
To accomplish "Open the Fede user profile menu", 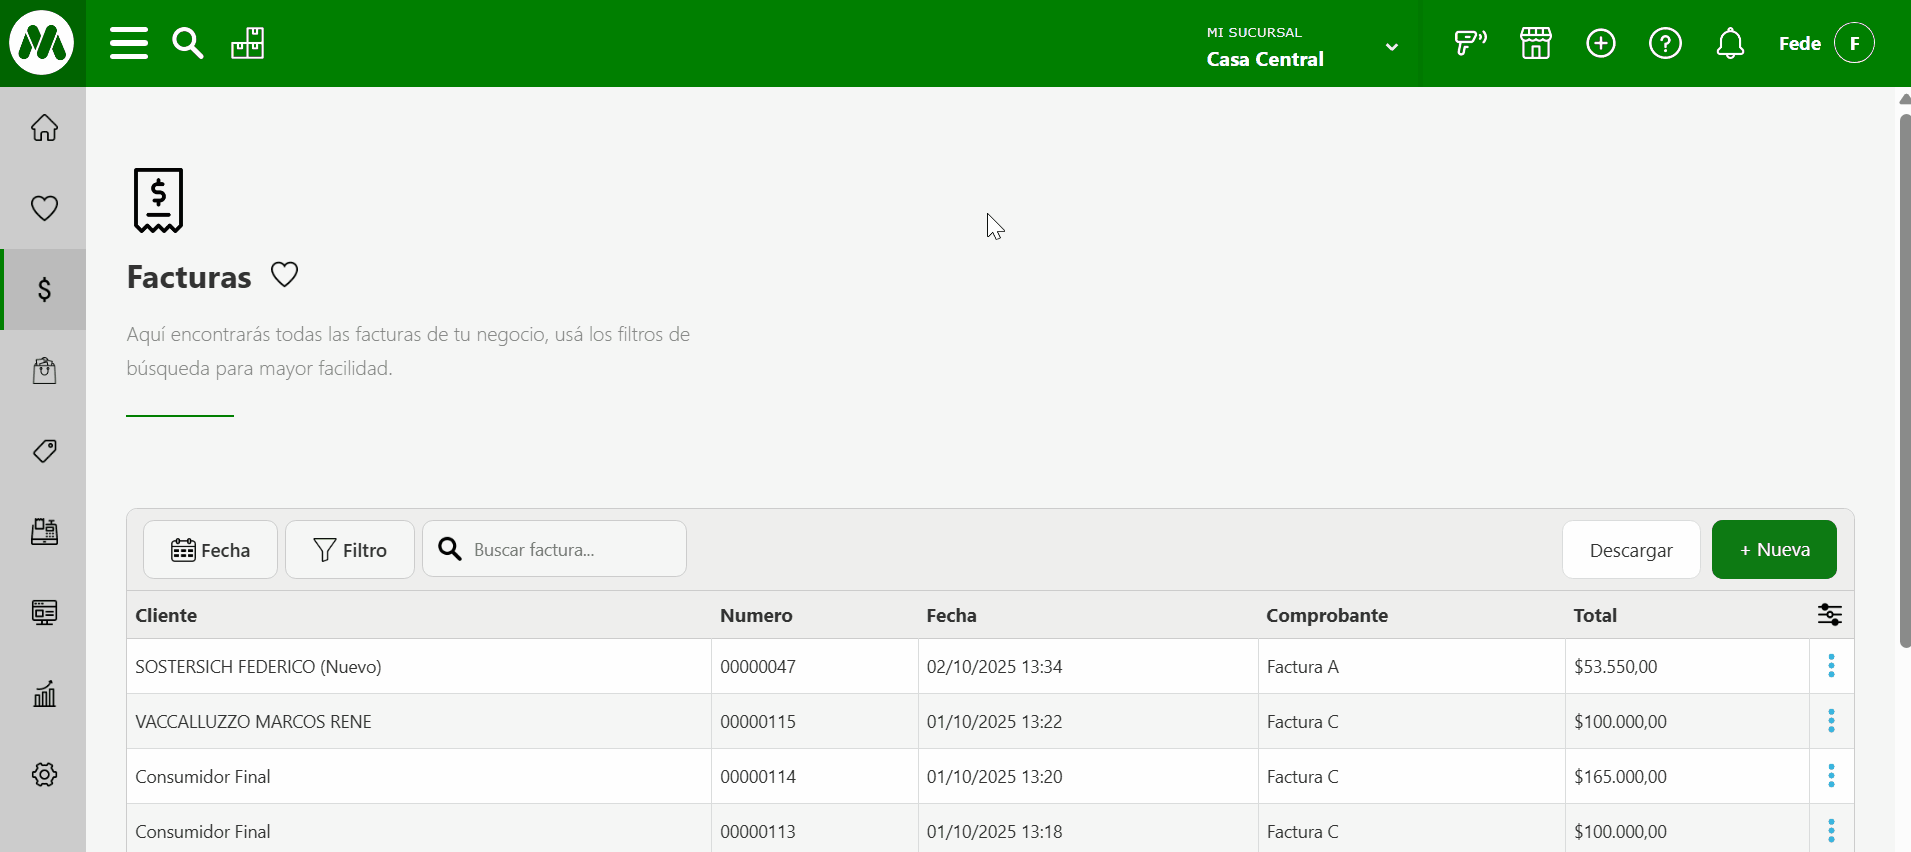I will 1825,44.
